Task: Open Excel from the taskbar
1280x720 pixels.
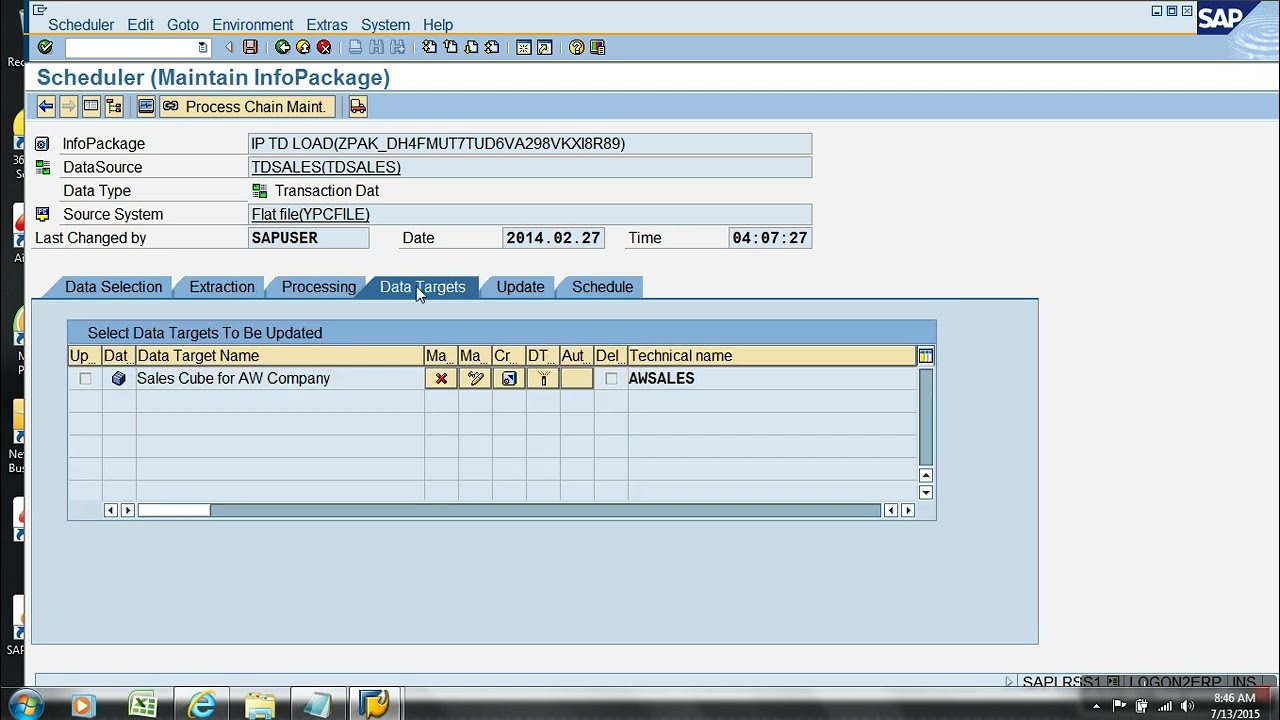Action: 143,705
